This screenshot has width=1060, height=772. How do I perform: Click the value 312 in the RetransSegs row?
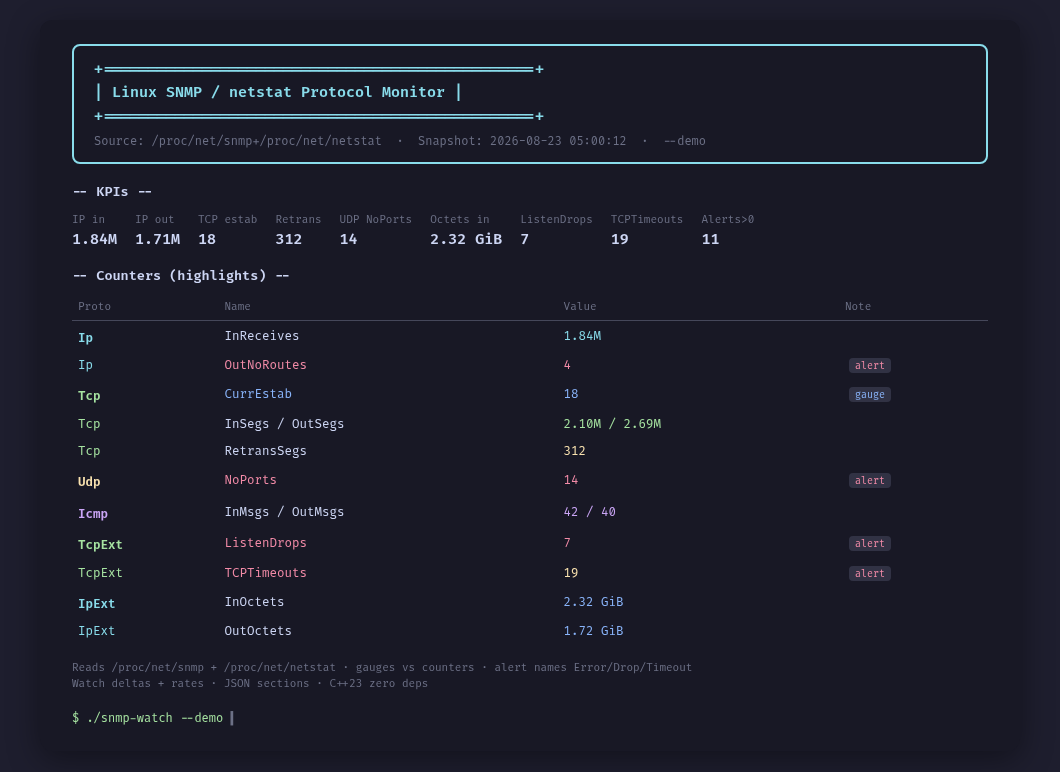(x=575, y=451)
